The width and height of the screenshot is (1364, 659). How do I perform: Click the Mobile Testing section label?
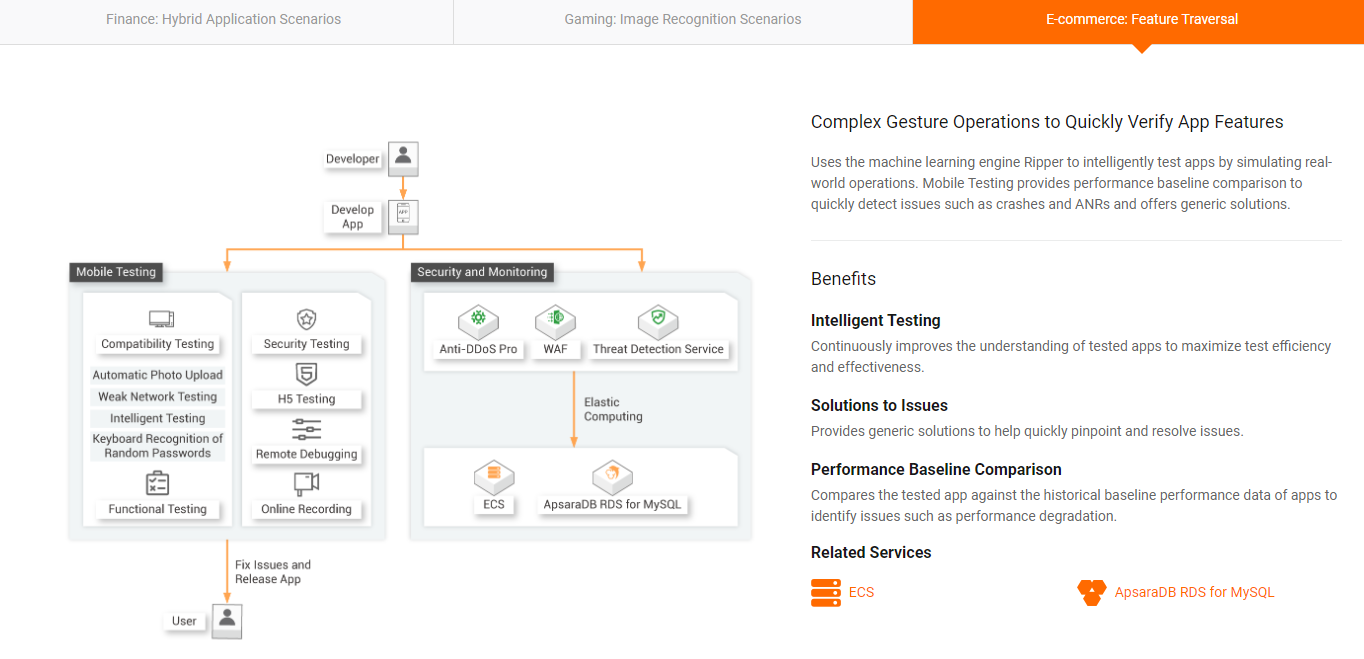pyautogui.click(x=116, y=272)
